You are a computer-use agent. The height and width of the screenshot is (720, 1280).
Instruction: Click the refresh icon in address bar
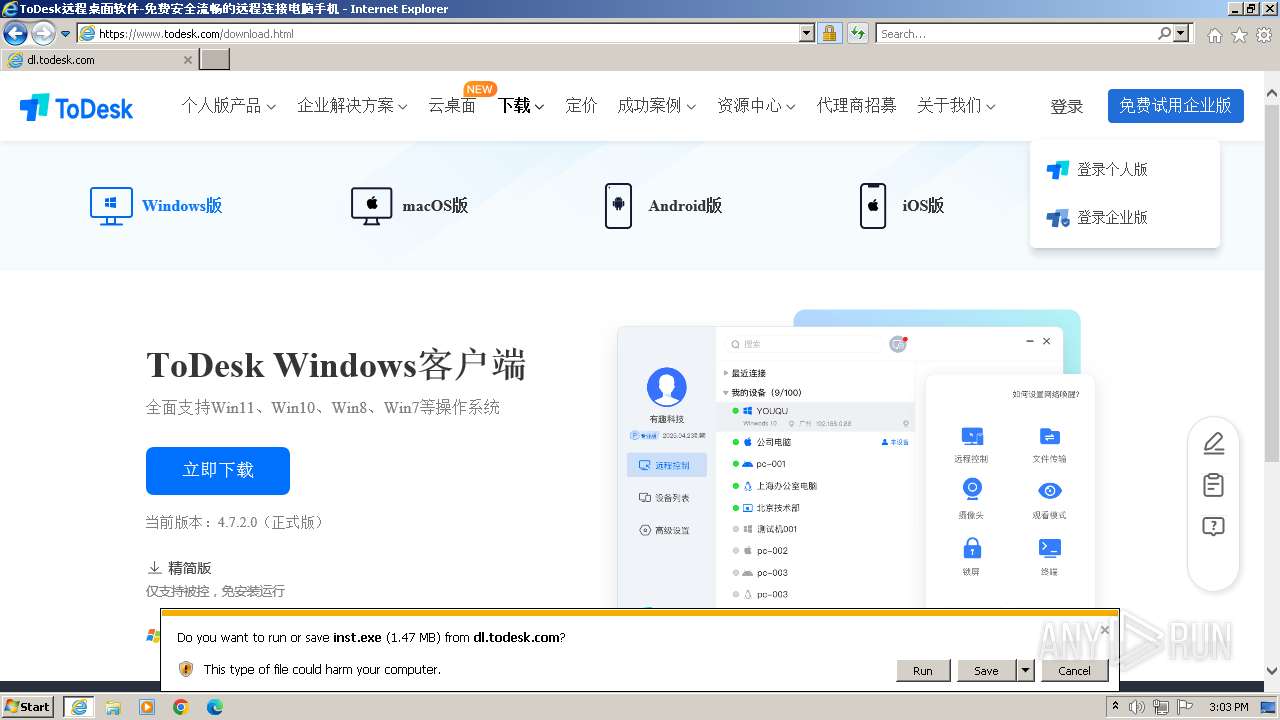point(857,33)
